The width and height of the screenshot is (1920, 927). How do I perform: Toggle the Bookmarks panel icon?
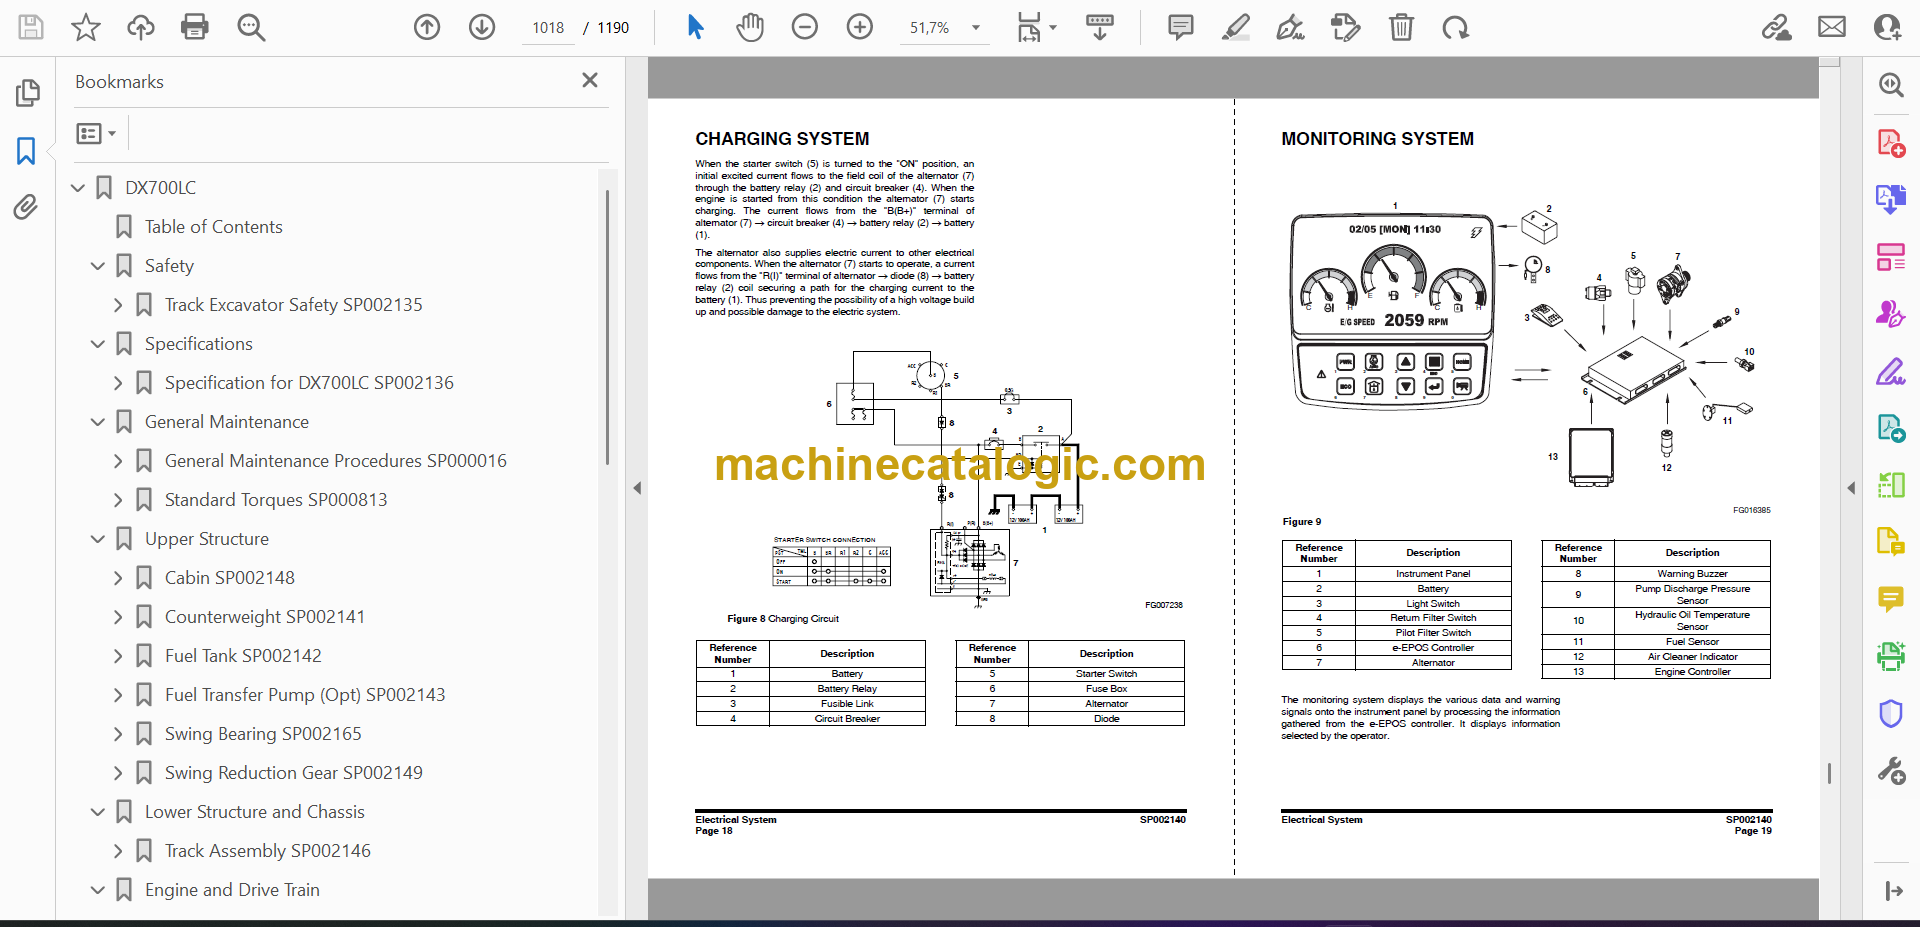[x=27, y=151]
